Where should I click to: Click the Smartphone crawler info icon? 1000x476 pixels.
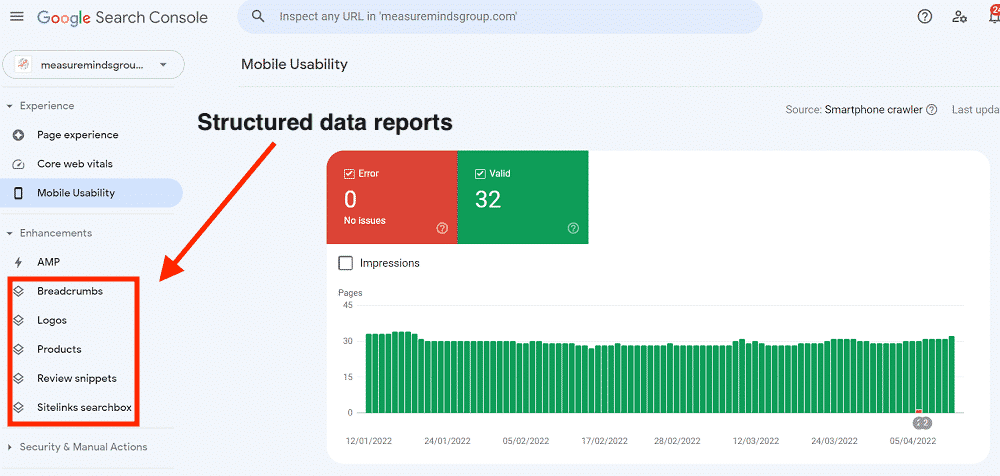[x=932, y=110]
